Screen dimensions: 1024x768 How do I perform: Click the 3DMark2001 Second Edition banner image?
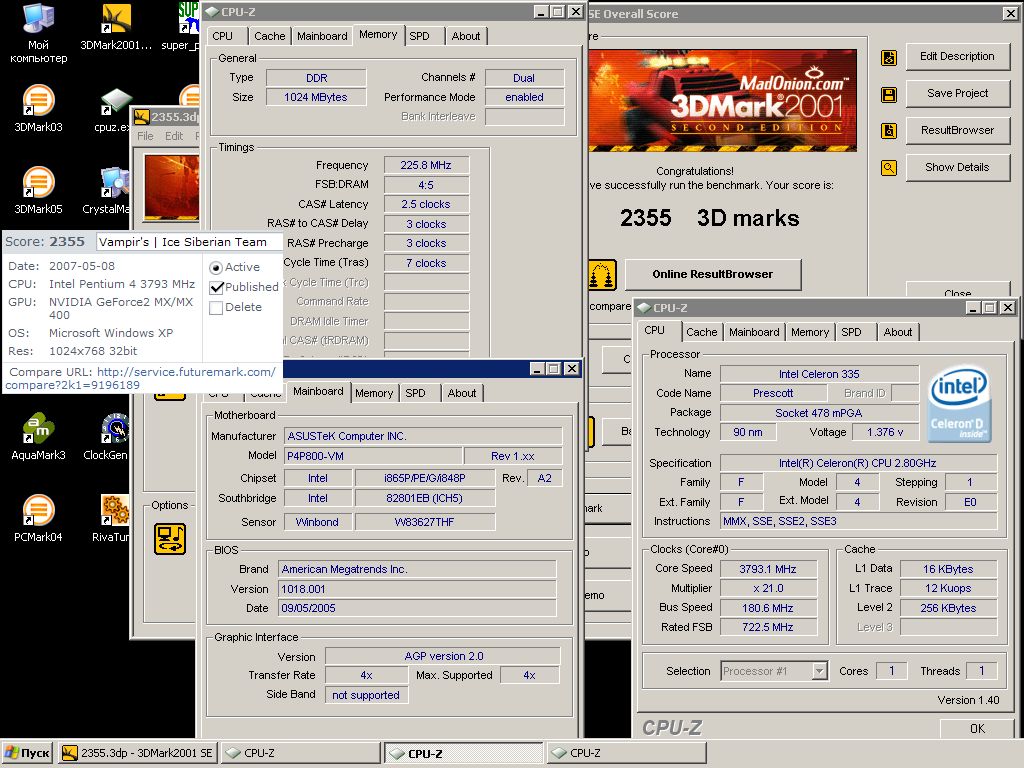(x=722, y=100)
